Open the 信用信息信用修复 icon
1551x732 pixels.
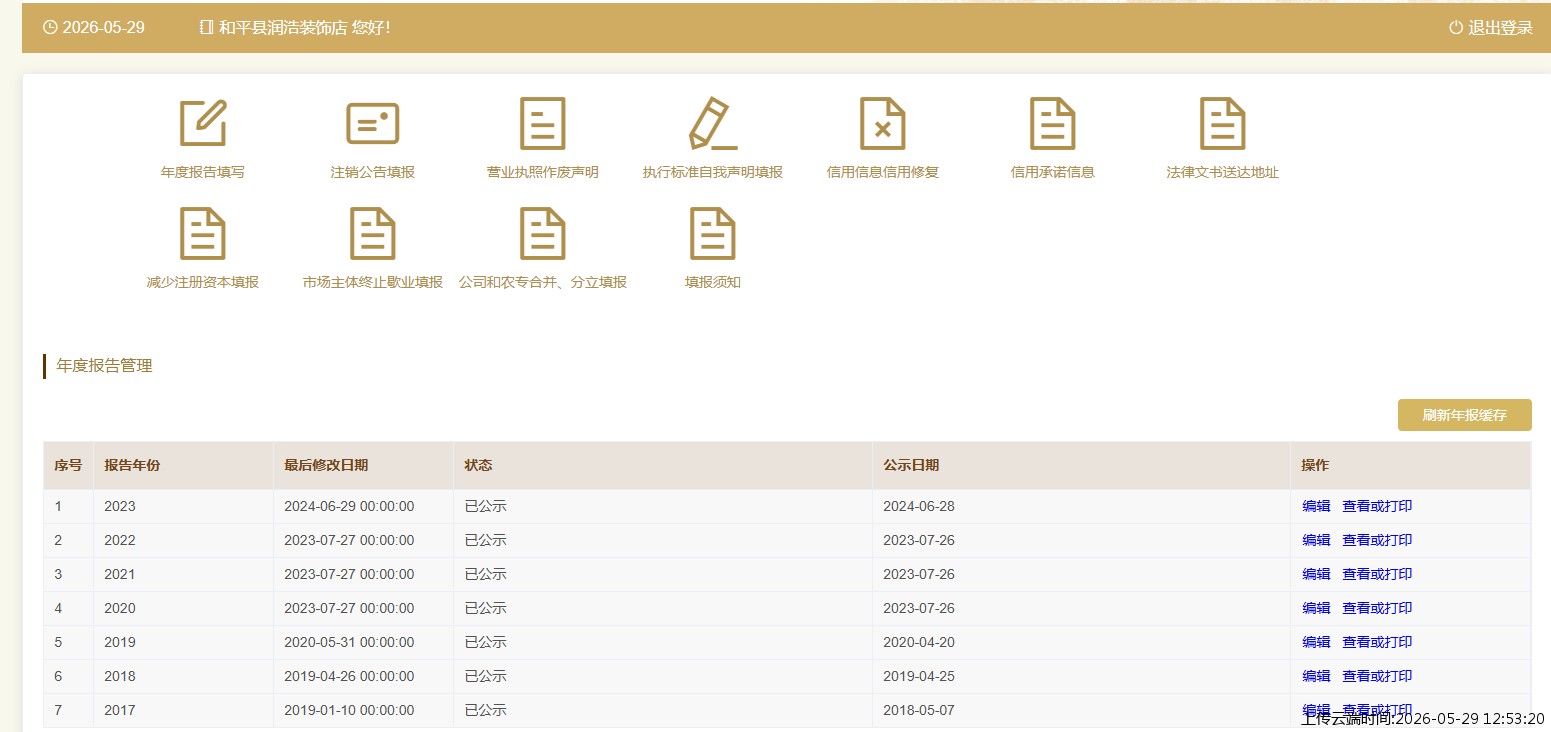(x=883, y=123)
